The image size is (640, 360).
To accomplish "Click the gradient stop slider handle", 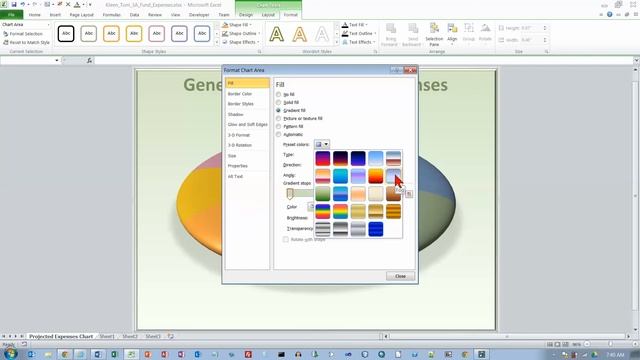I will (x=290, y=193).
